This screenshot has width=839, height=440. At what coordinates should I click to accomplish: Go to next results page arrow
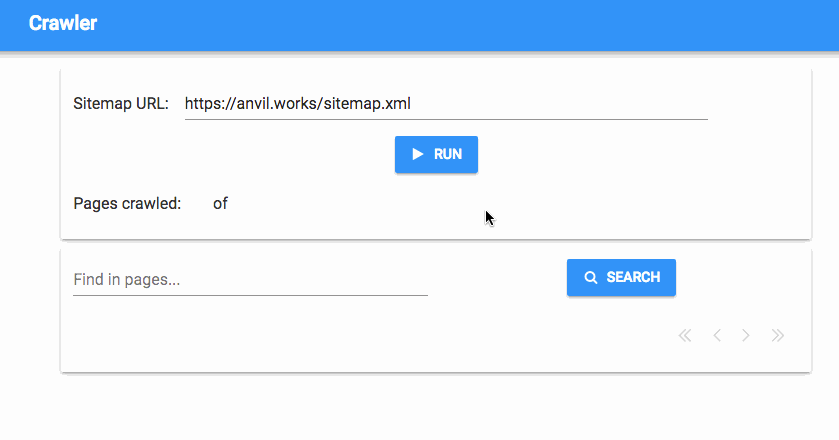tap(745, 336)
